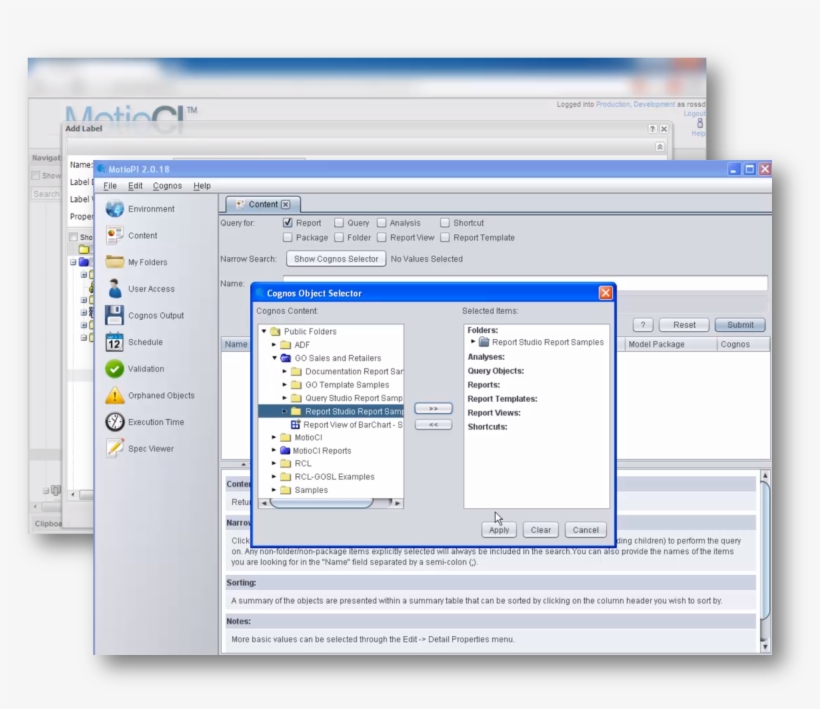Click the ADF folder icon

[286, 345]
